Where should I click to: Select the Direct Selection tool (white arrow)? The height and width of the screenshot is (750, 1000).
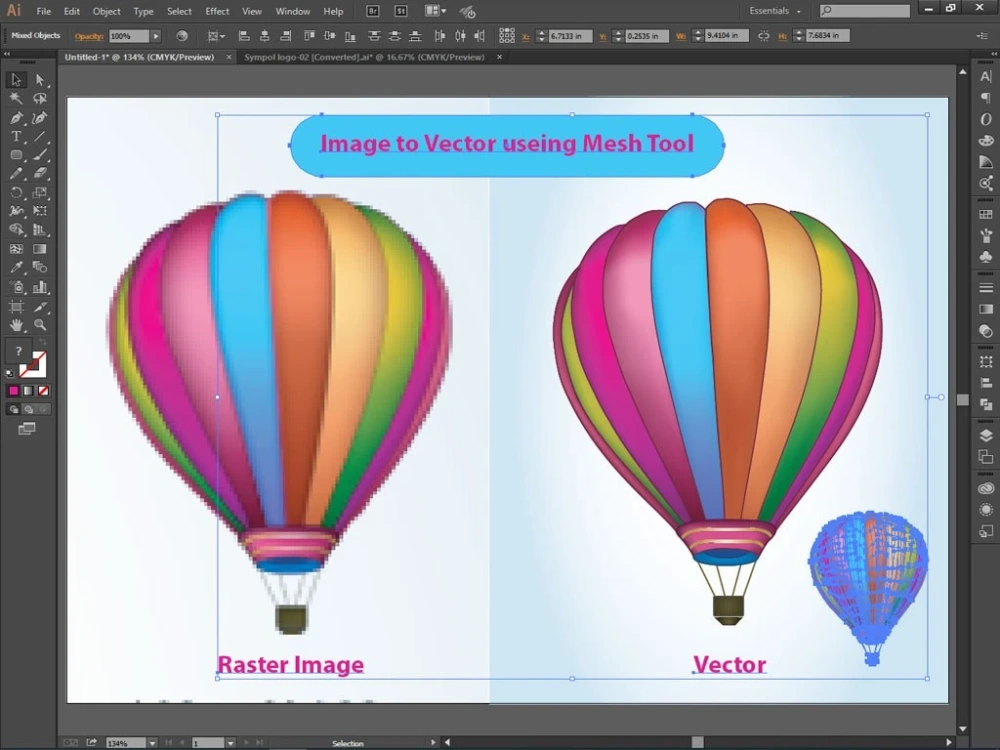[x=40, y=80]
